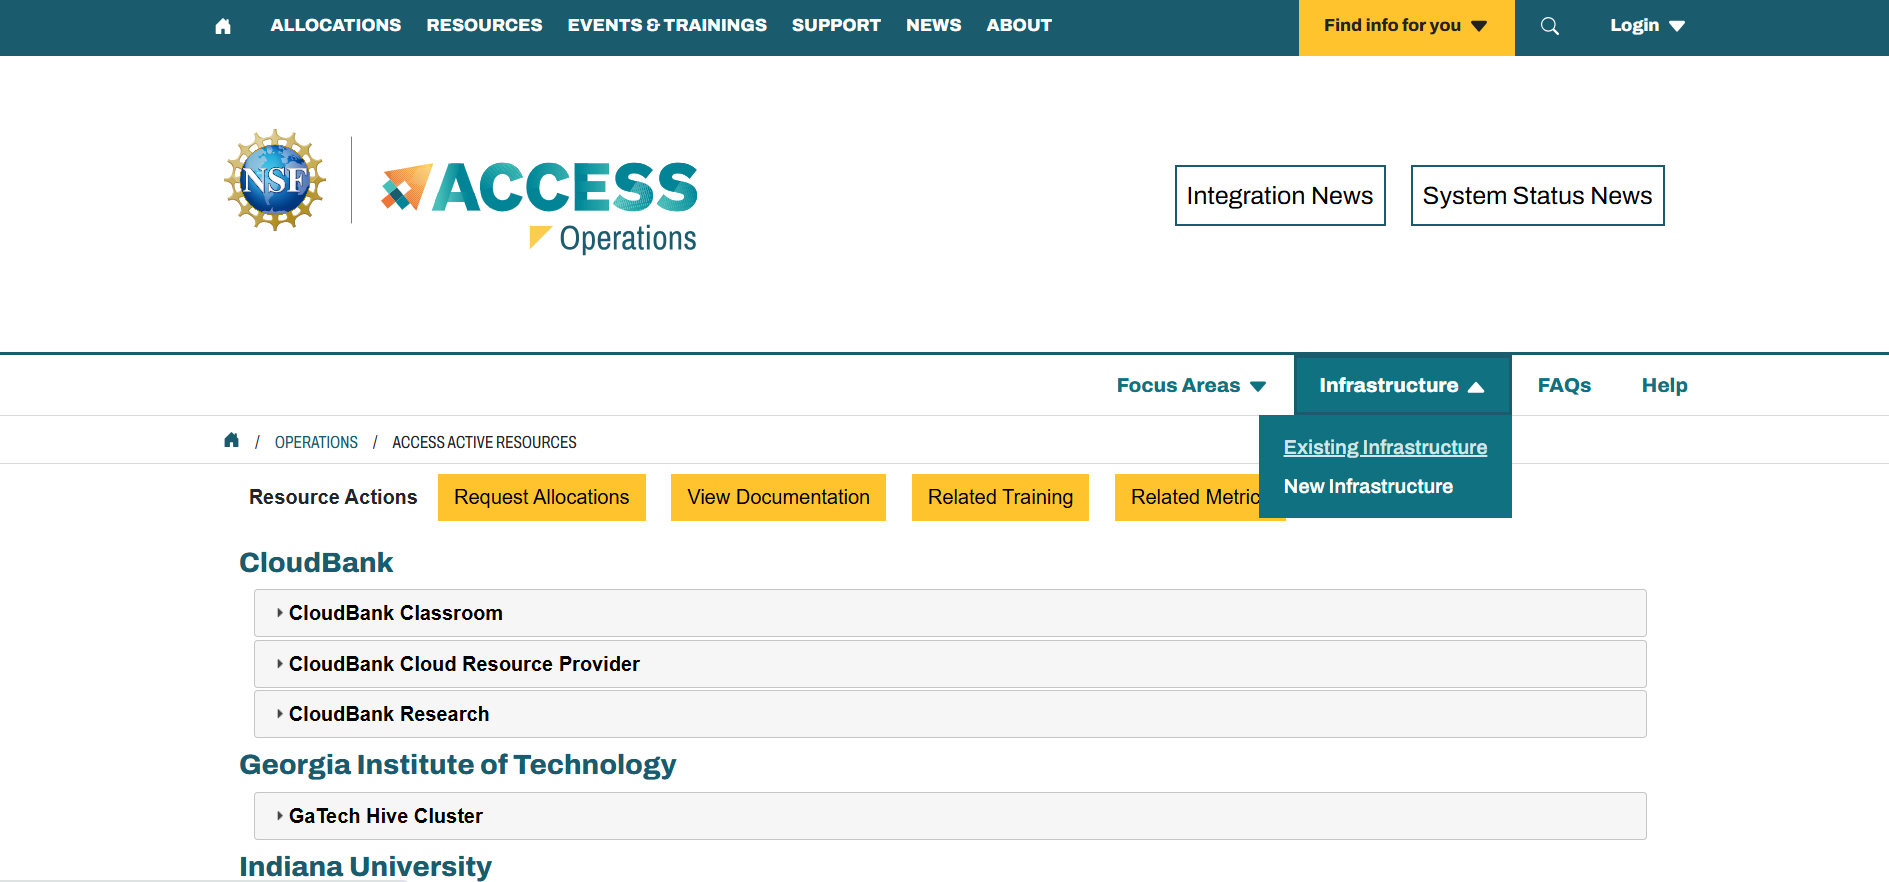Open the Login dropdown
The width and height of the screenshot is (1889, 882).
(x=1647, y=26)
